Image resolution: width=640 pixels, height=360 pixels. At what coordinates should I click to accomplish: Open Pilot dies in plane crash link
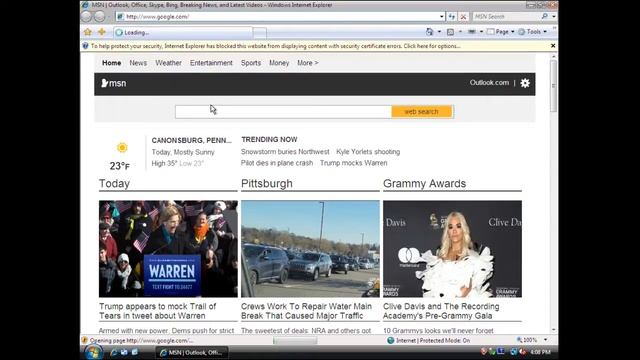277,163
